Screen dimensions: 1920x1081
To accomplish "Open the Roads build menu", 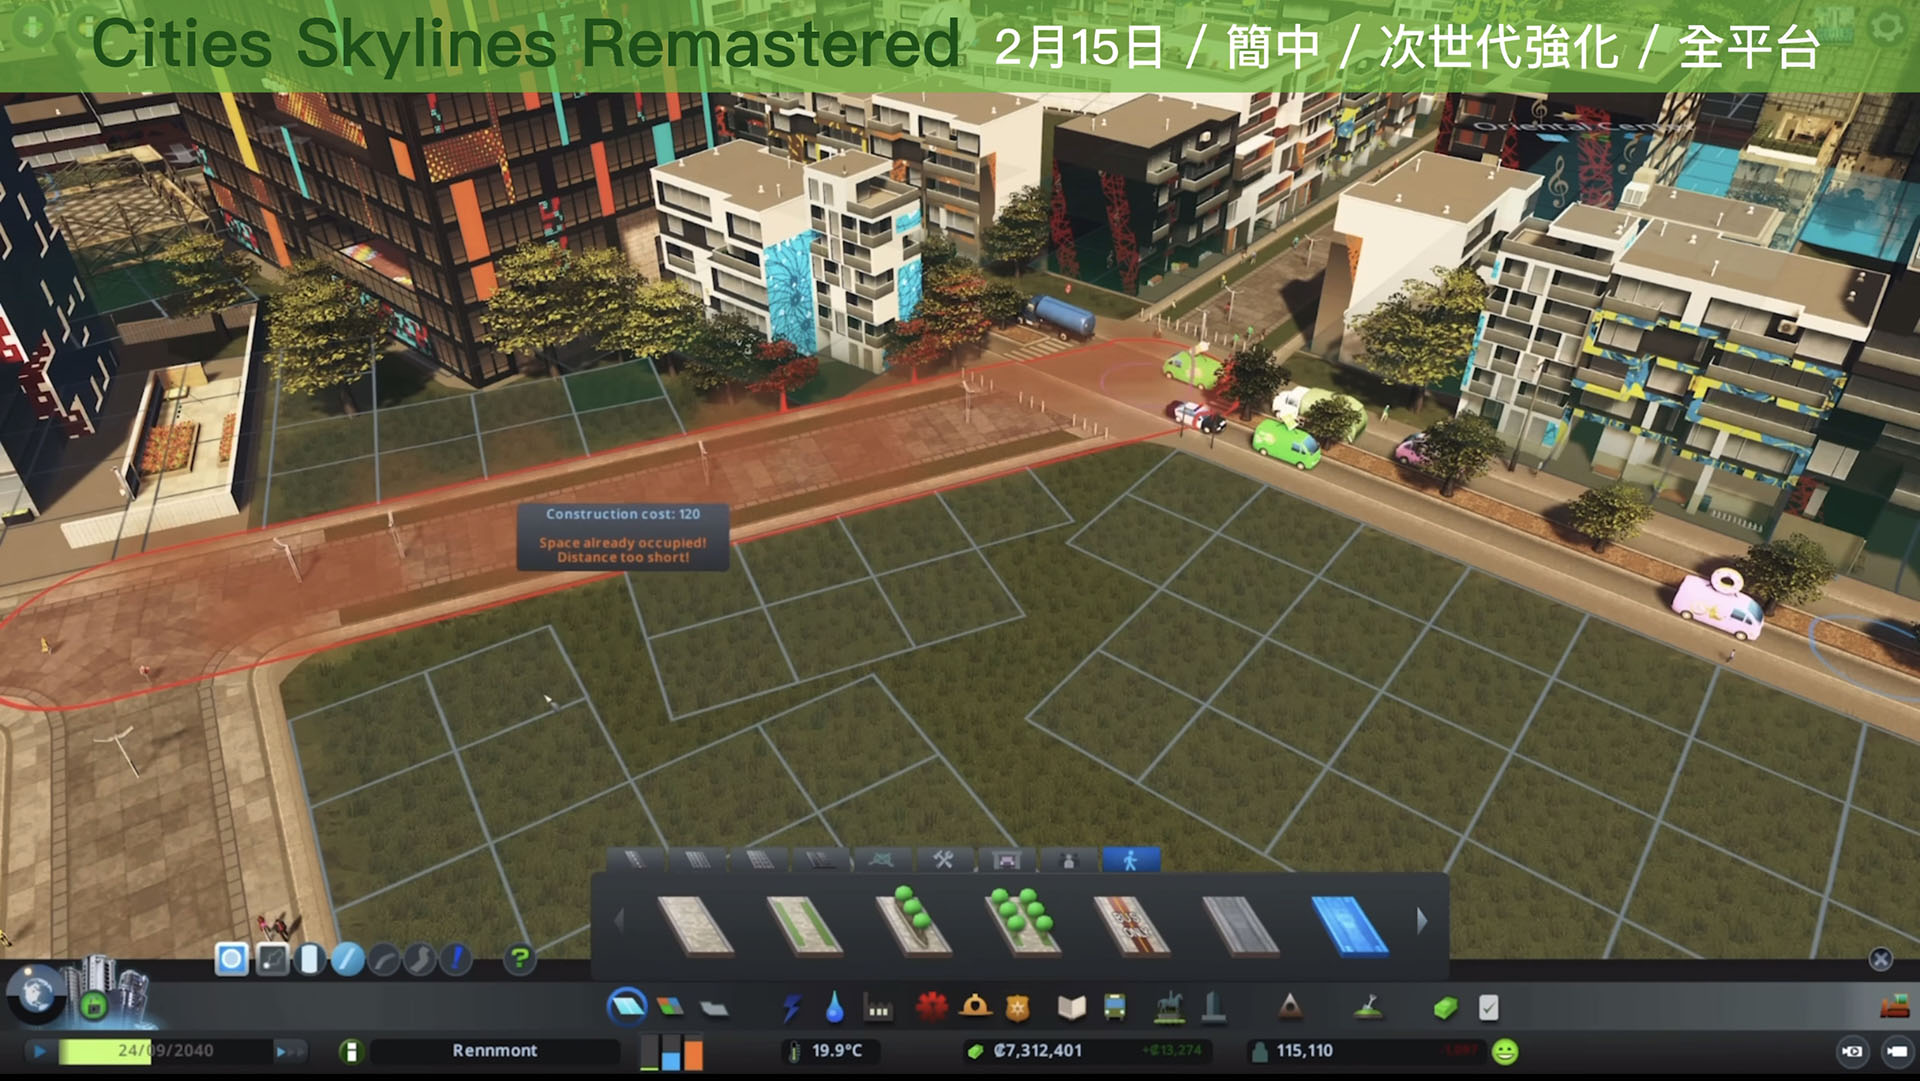I will pos(627,1006).
